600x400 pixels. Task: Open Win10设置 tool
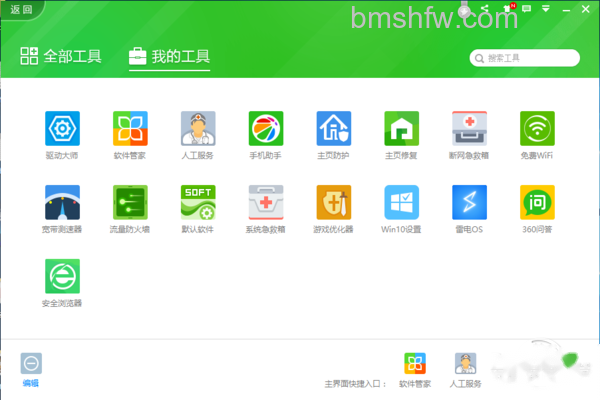[x=401, y=202]
